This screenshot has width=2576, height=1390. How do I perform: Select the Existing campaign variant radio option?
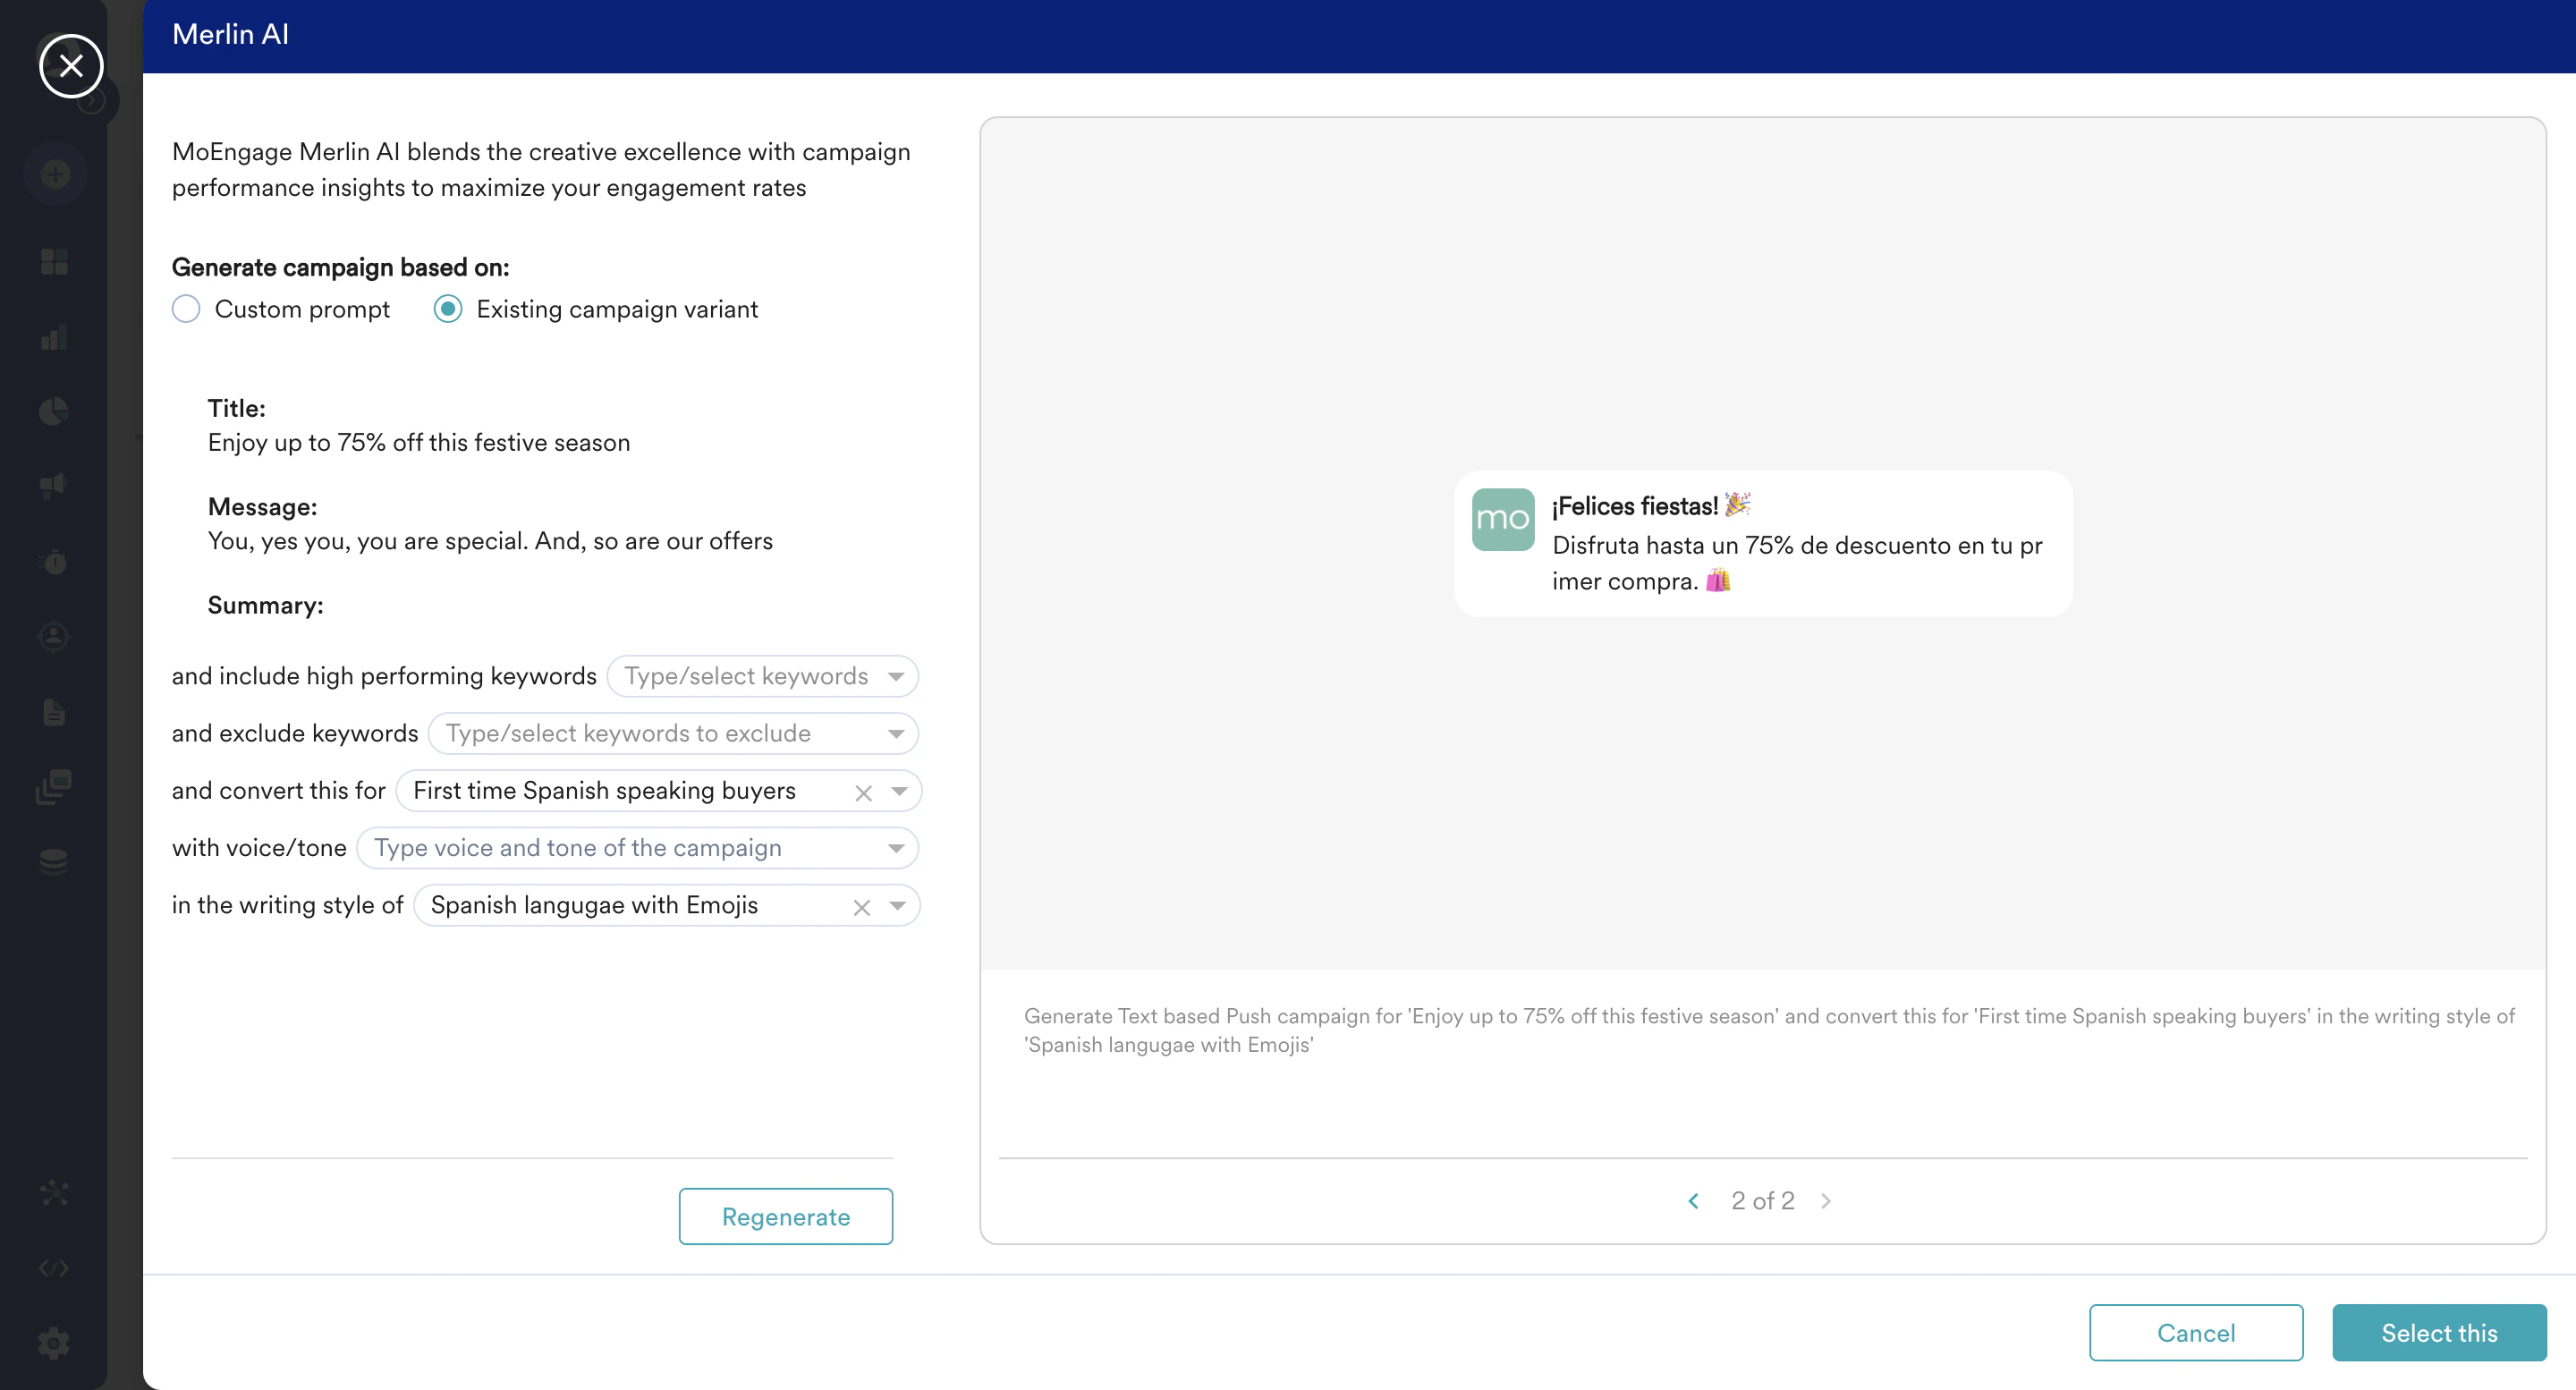448,309
